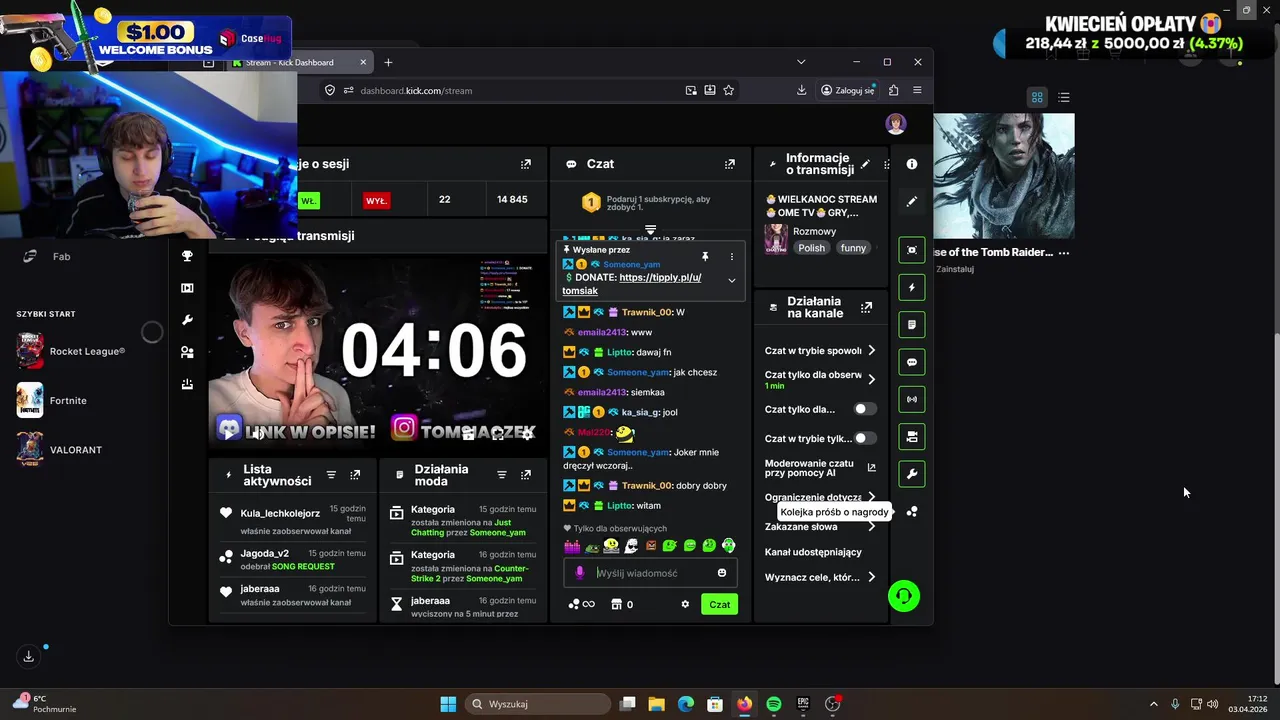Switch Epic library to grid view

click(1037, 97)
